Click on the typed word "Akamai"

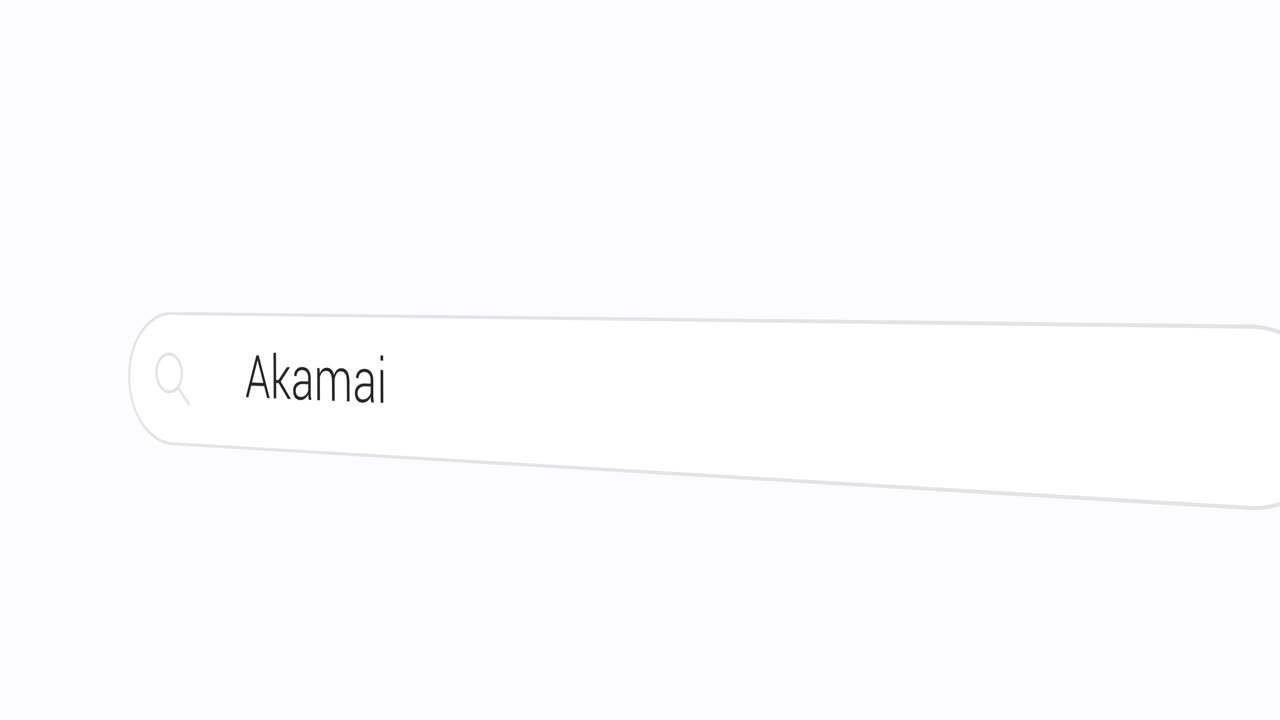pos(316,380)
